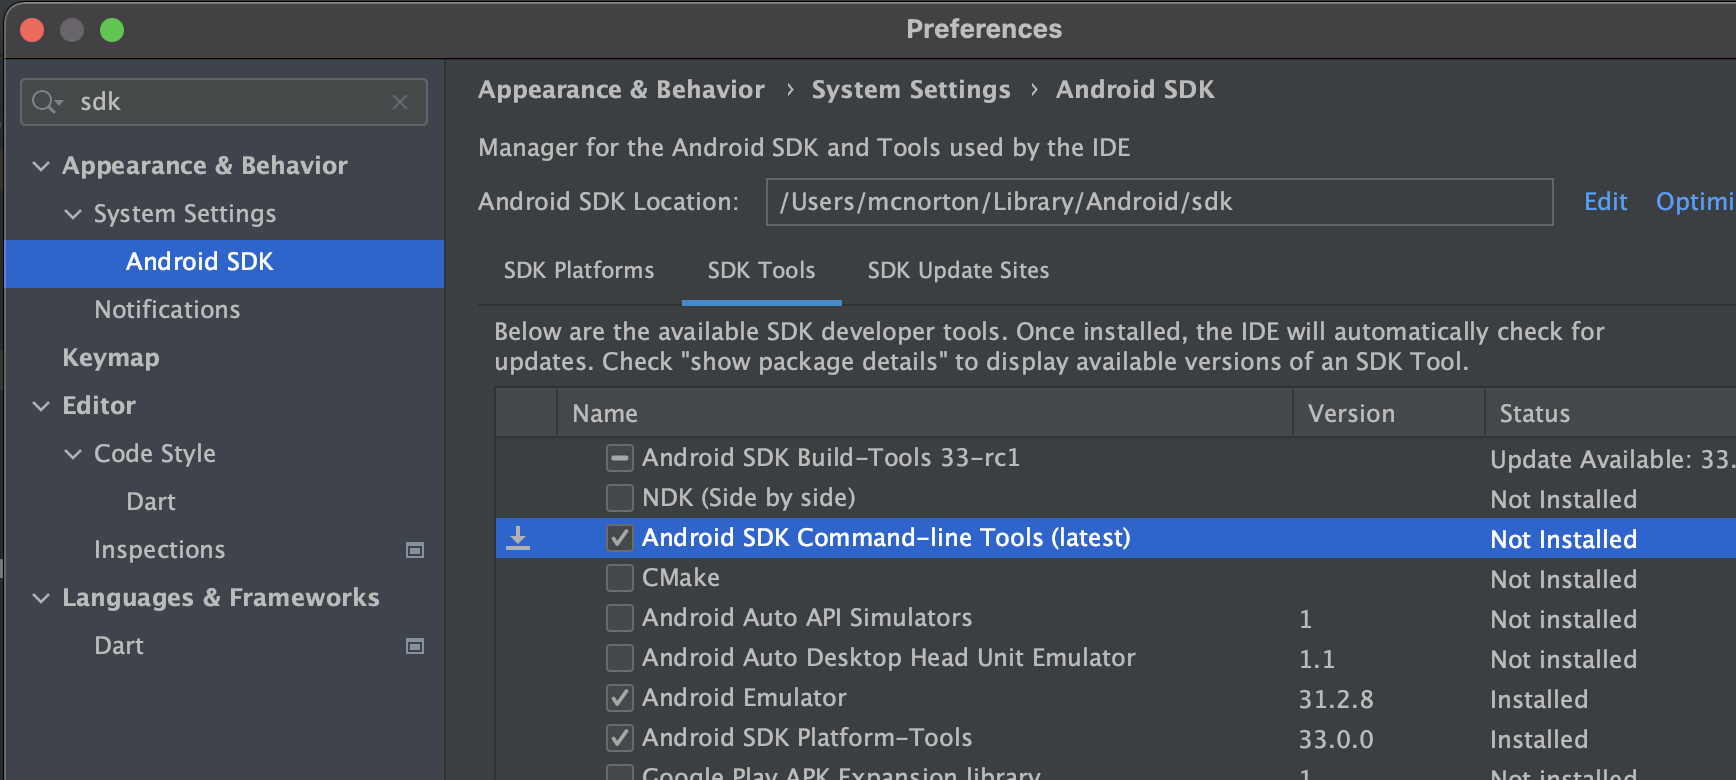Image resolution: width=1736 pixels, height=780 pixels.
Task: Collapse the Code Style node
Action: click(73, 454)
